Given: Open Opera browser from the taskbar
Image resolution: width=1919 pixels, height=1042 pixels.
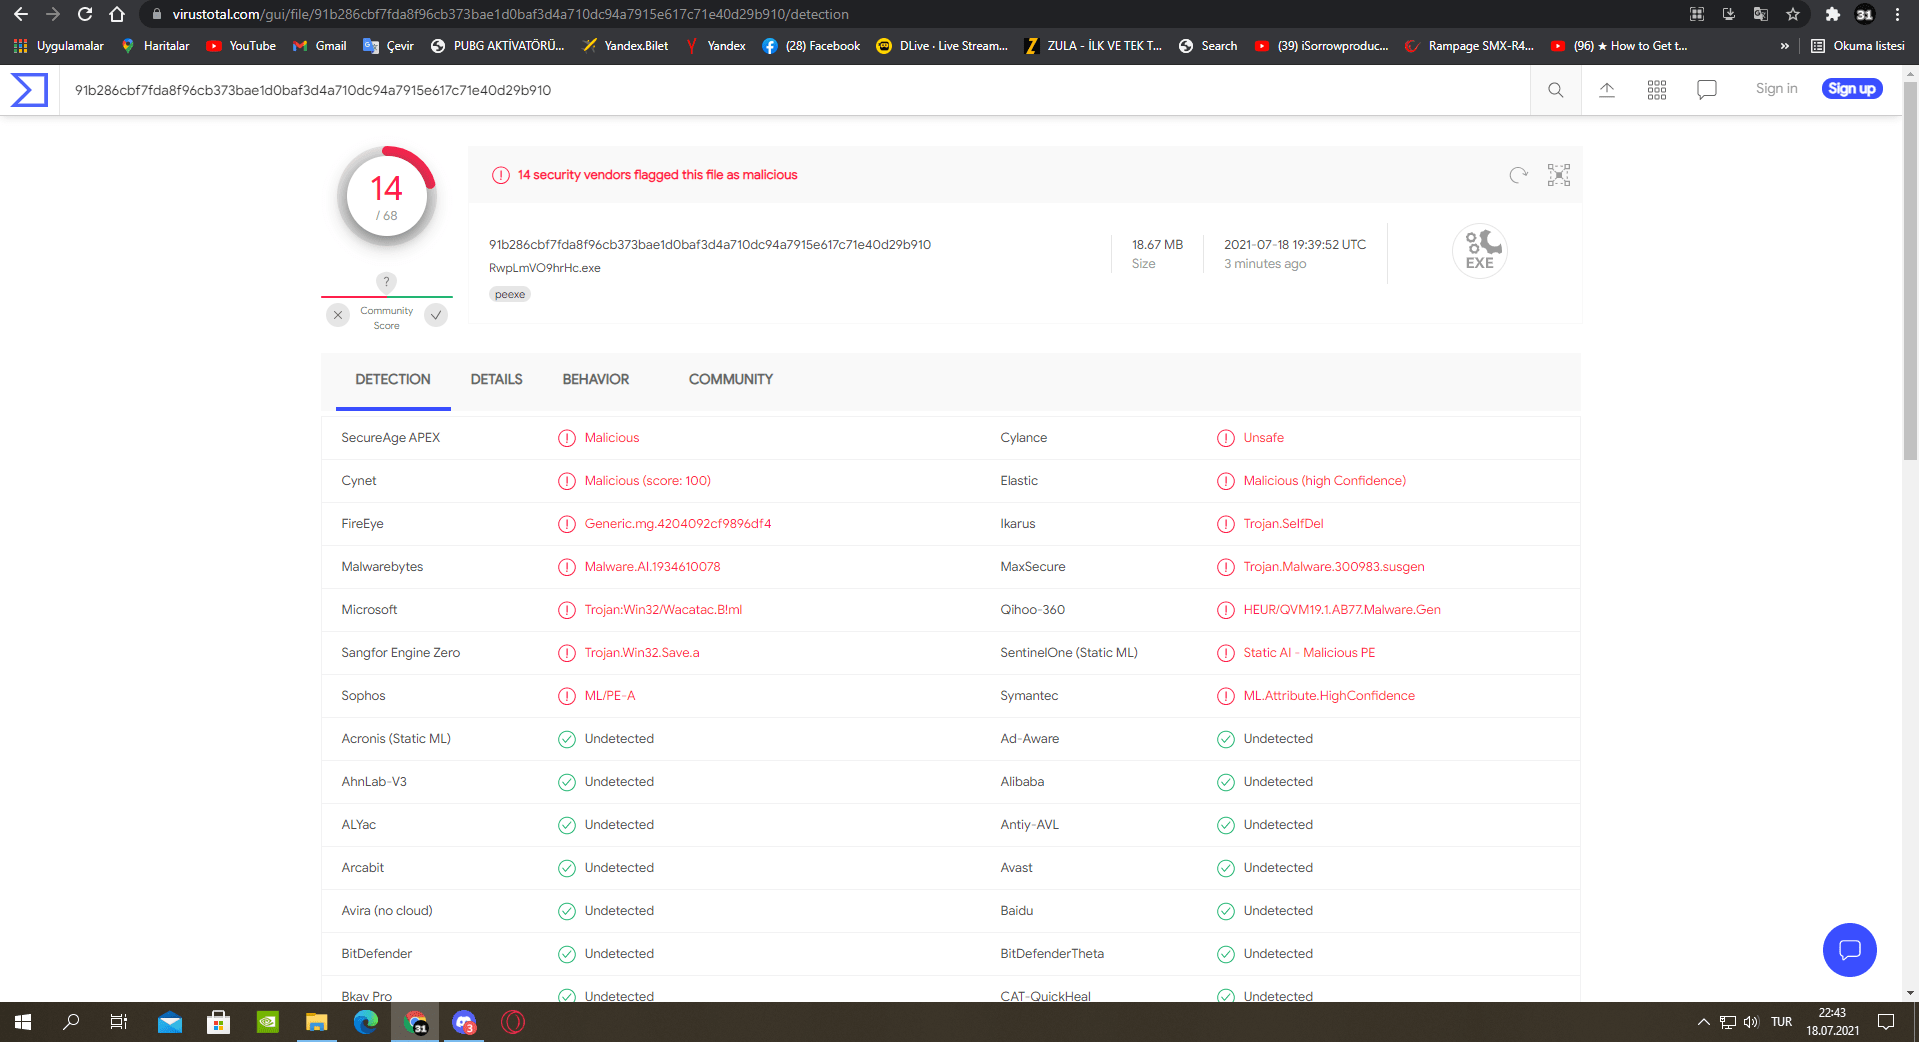Looking at the screenshot, I should [513, 1022].
